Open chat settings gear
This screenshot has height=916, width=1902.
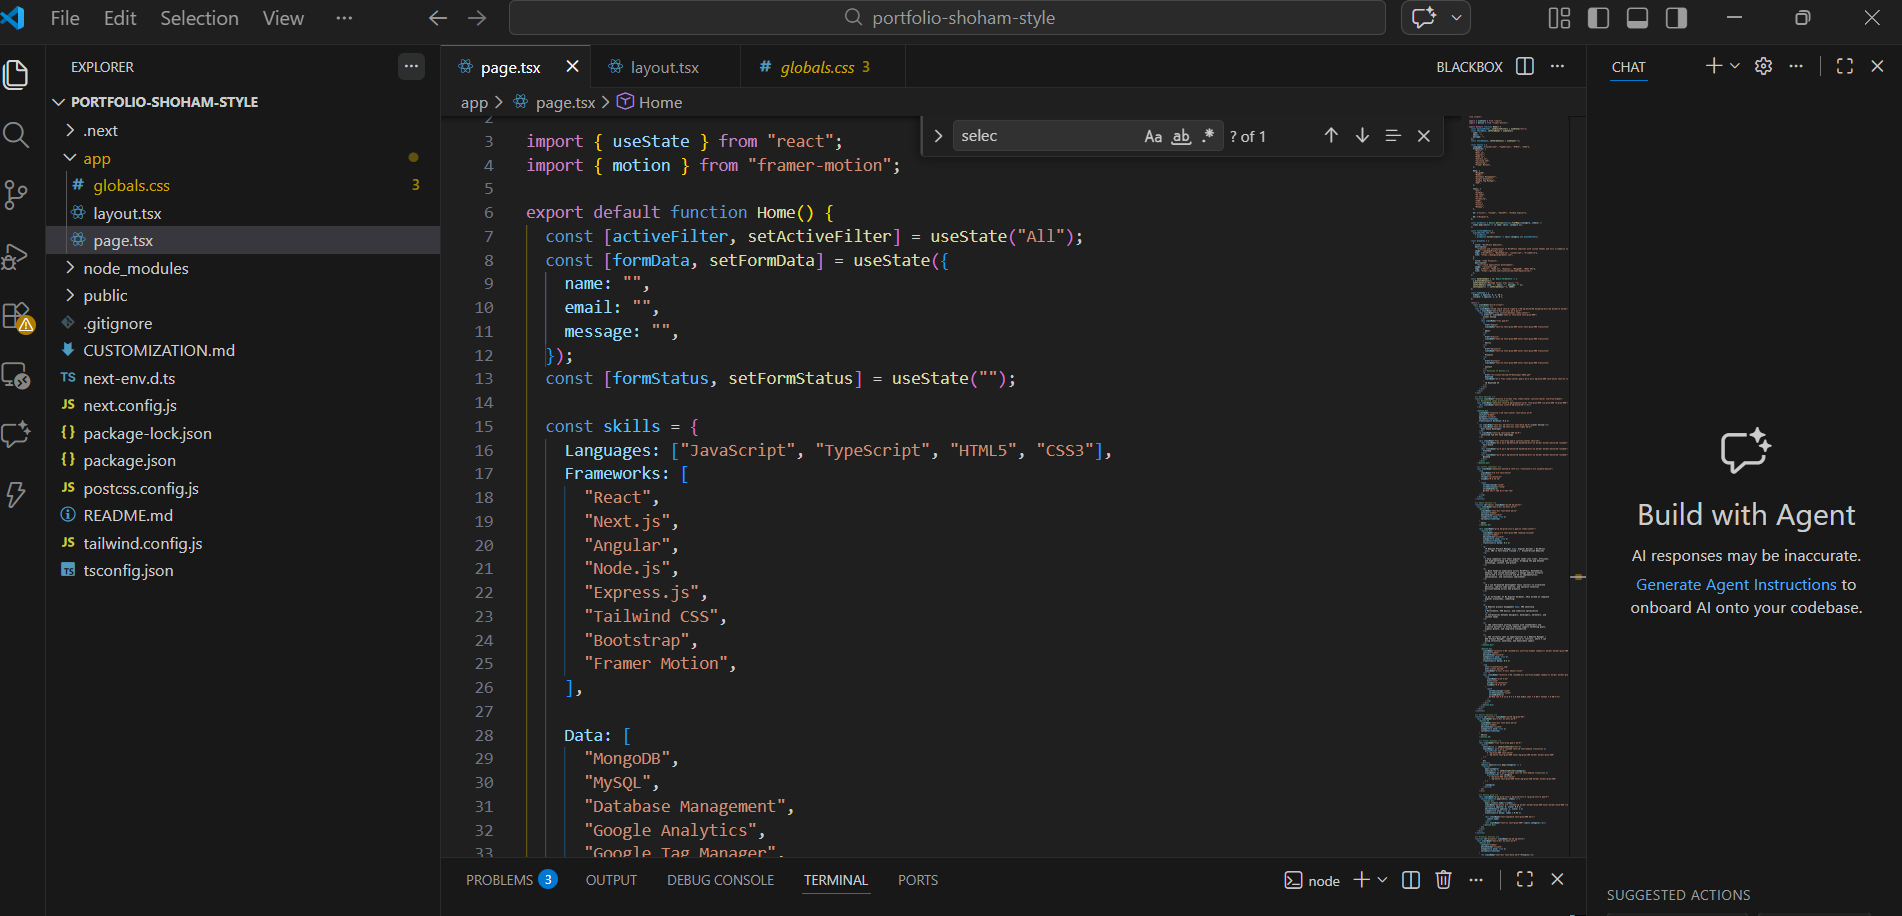[1763, 66]
